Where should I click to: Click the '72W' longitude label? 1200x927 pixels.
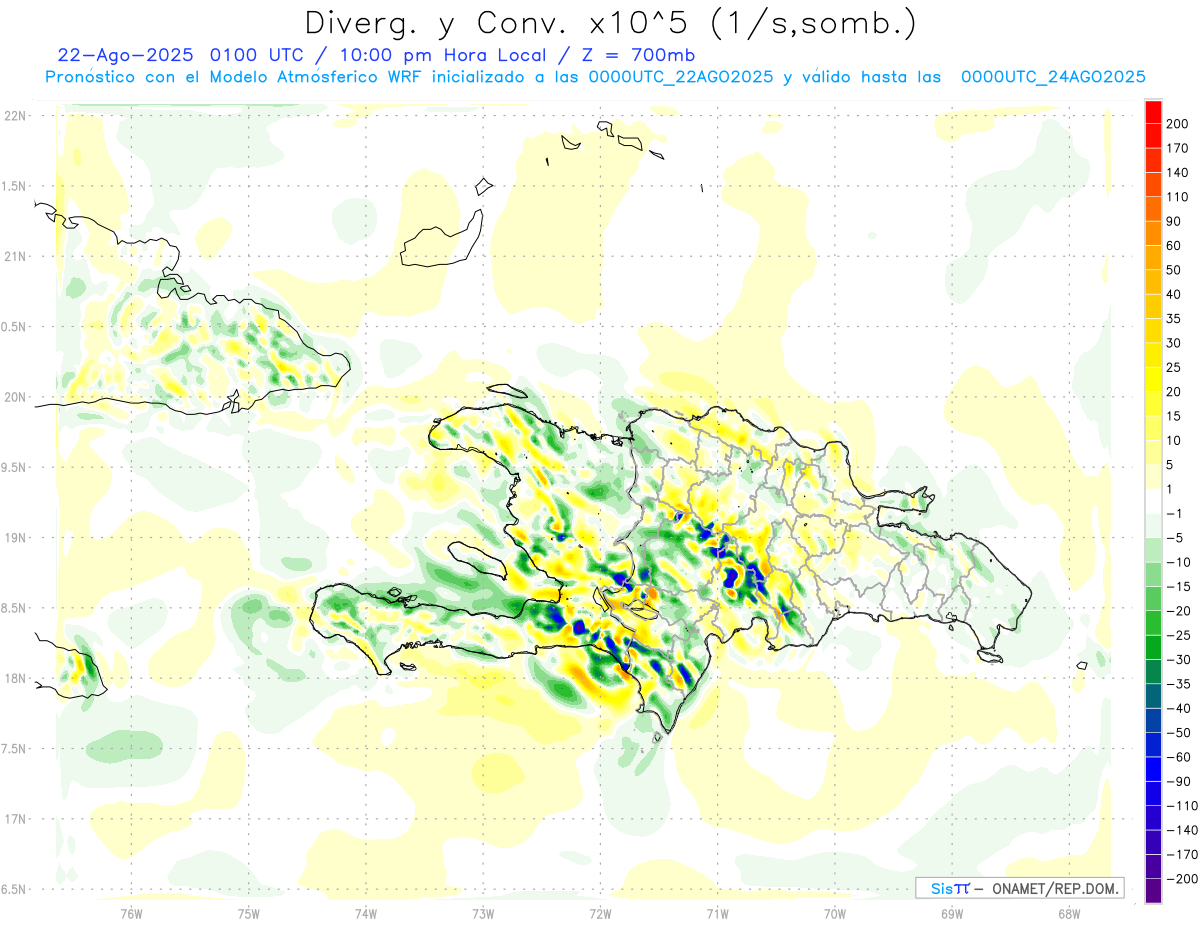tap(600, 912)
